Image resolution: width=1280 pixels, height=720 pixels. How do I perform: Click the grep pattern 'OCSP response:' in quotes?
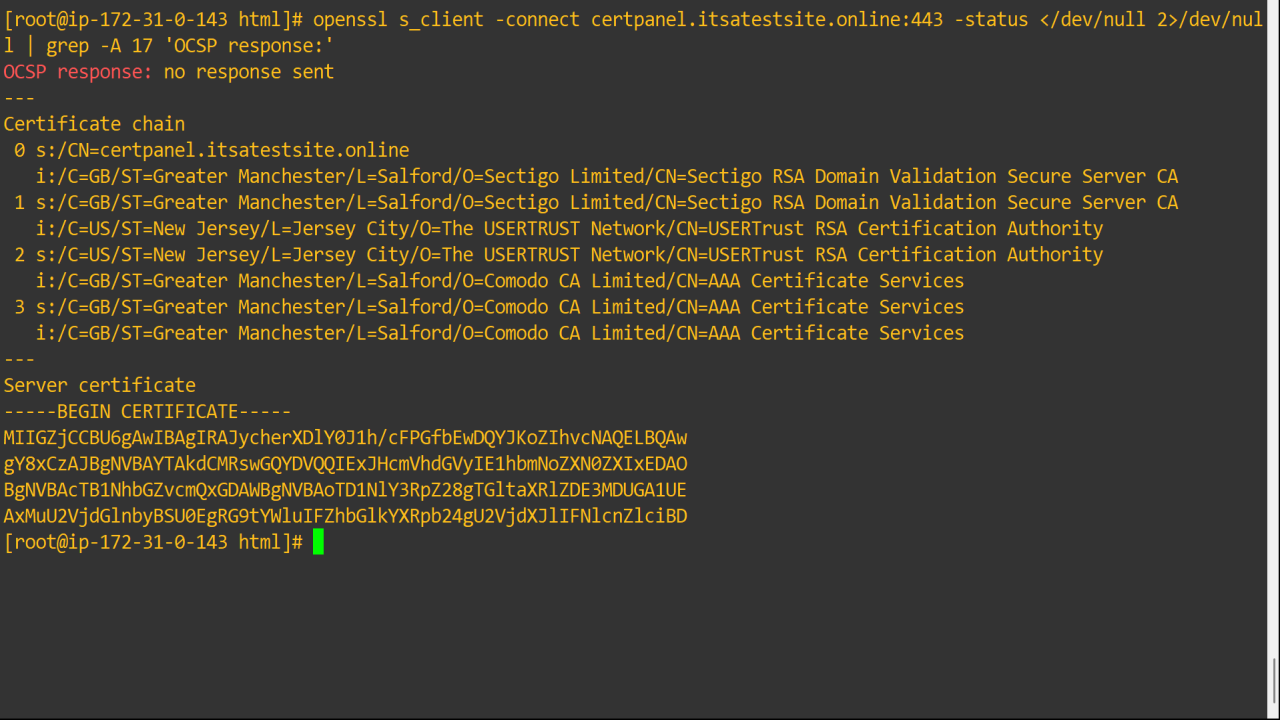(x=252, y=46)
